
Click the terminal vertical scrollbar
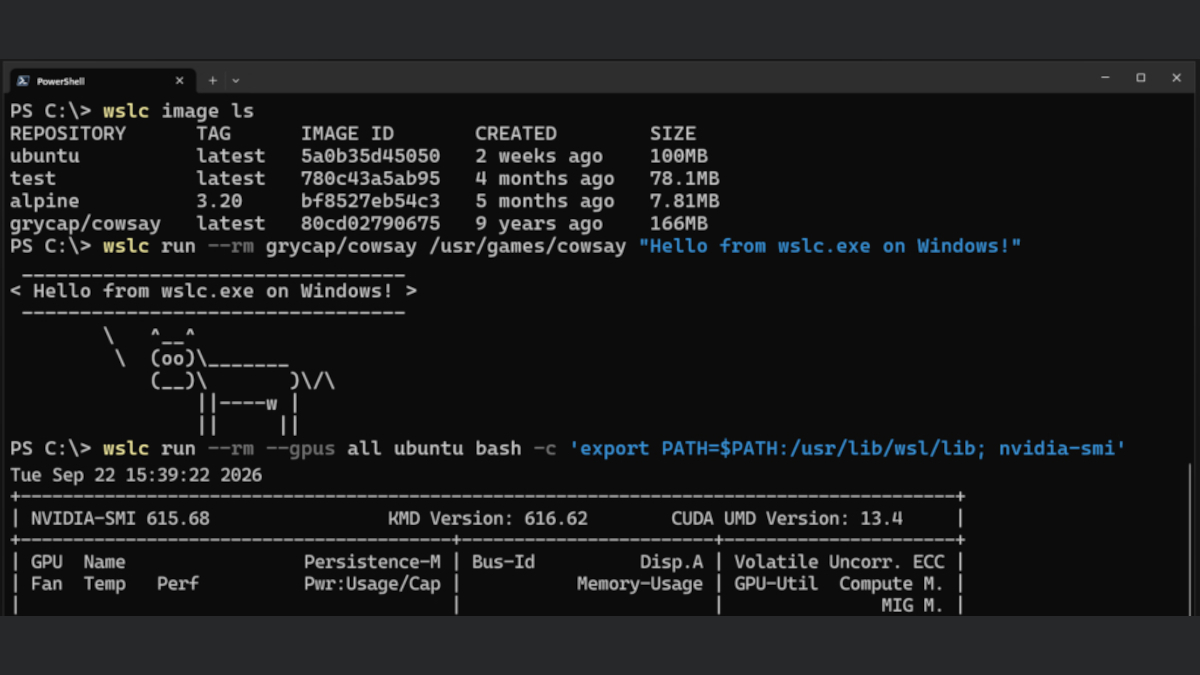click(x=1189, y=540)
